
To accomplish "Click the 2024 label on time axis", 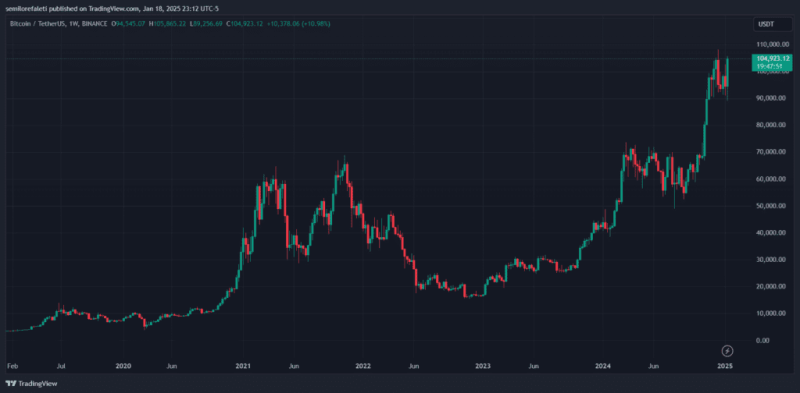I will 604,366.
